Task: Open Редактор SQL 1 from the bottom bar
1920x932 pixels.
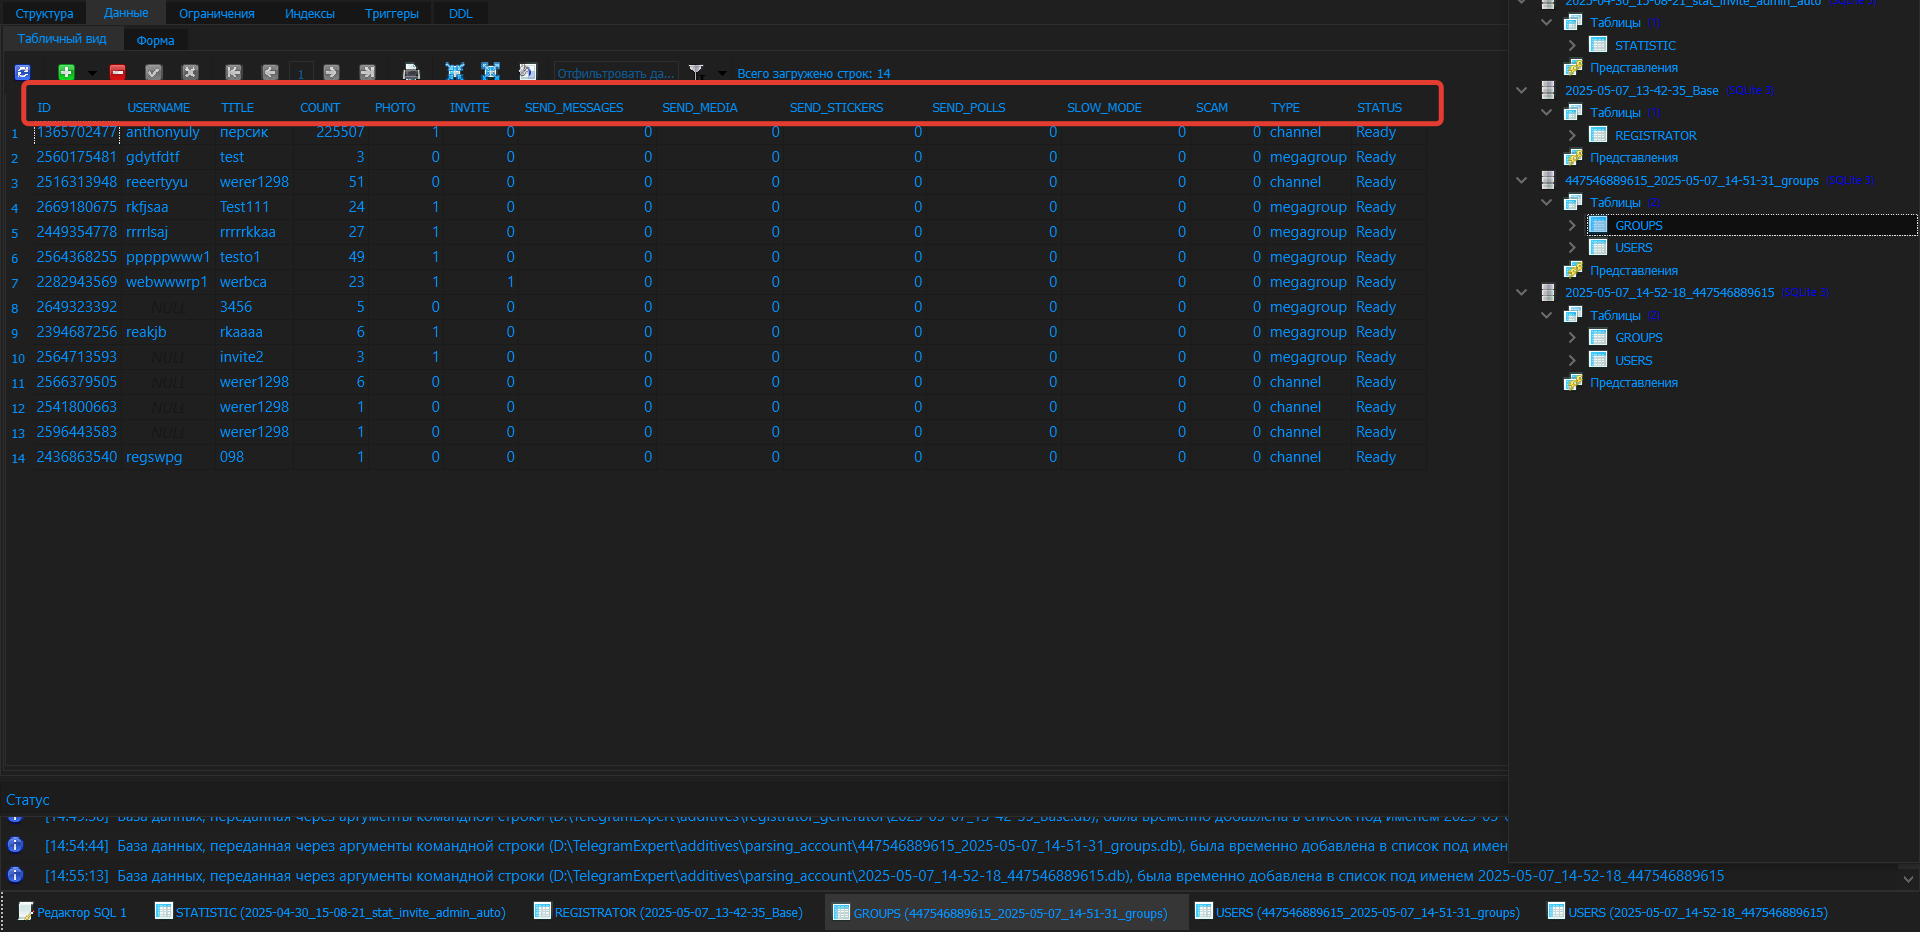Action: click(x=80, y=912)
